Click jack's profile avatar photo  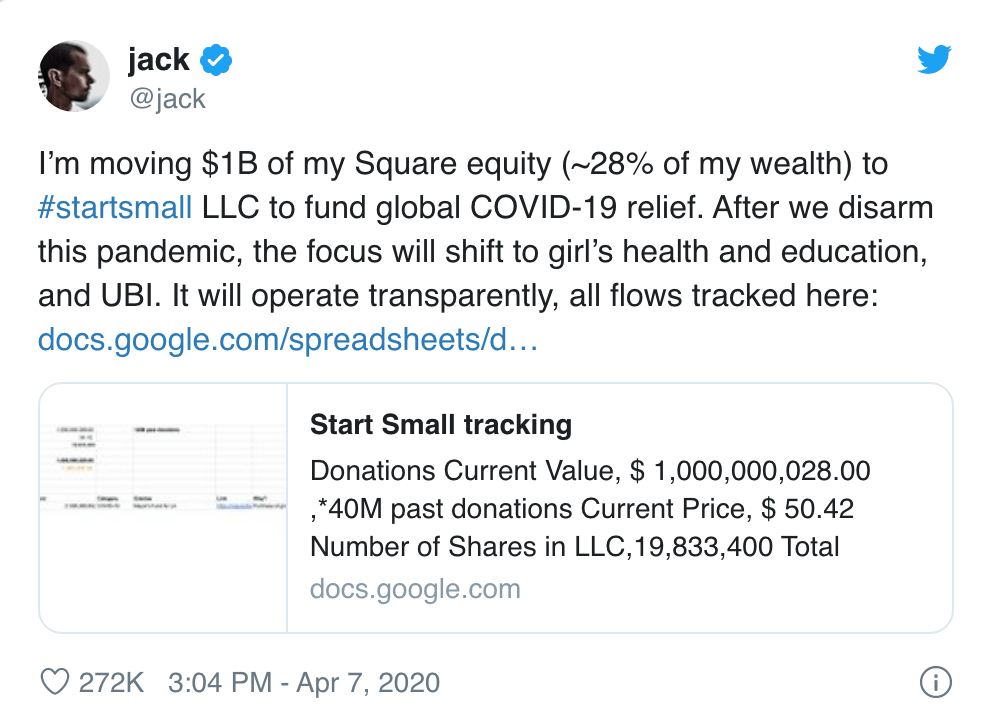[x=73, y=78]
